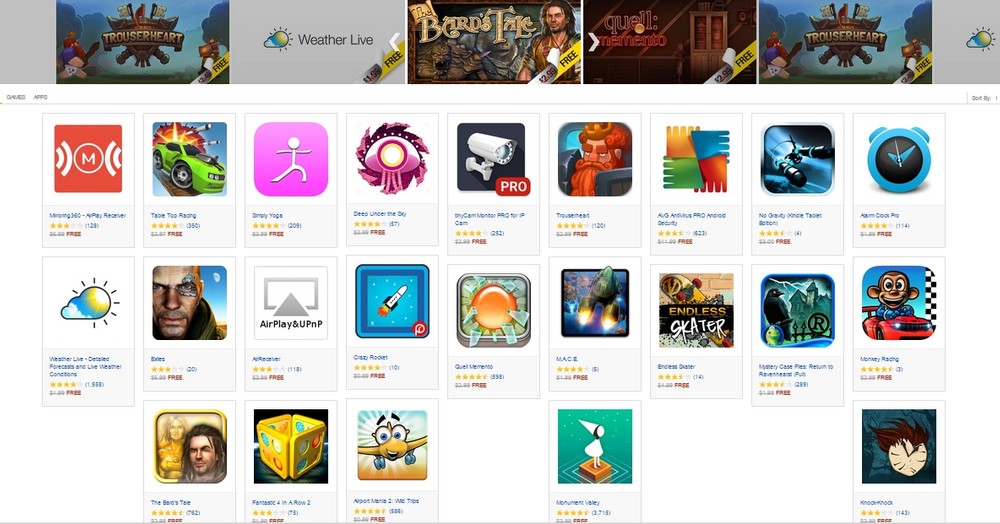Image resolution: width=1000 pixels, height=524 pixels.
Task: Open the Monkey Racing app icon
Action: (899, 303)
